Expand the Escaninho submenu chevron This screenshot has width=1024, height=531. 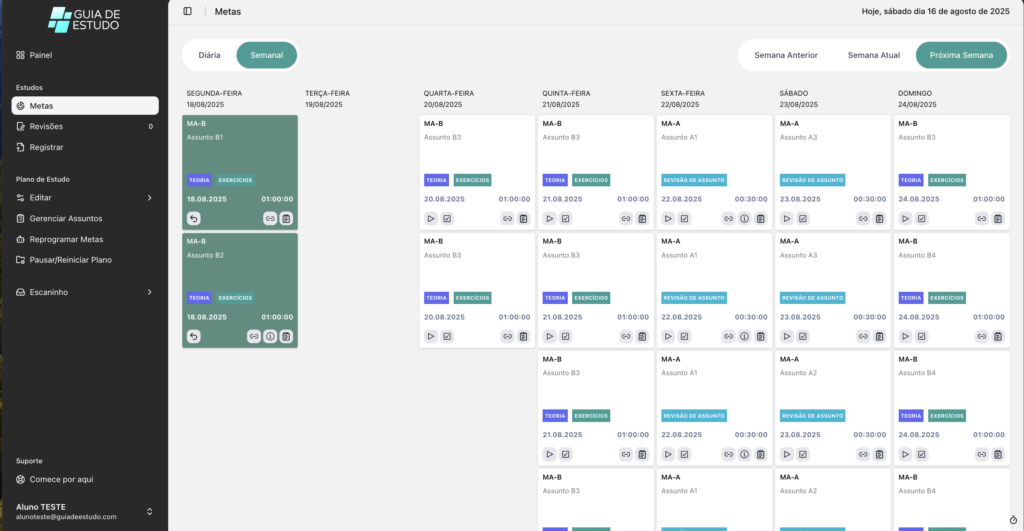(x=150, y=293)
